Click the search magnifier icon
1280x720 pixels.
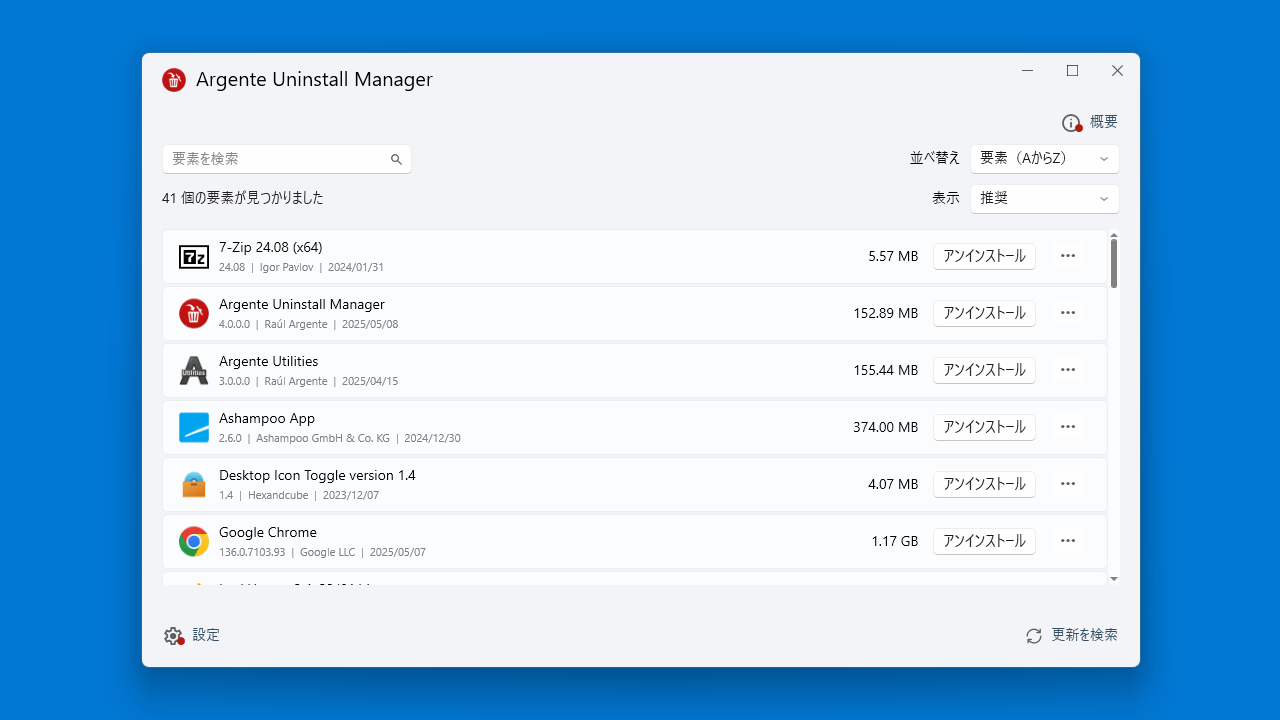pos(396,159)
